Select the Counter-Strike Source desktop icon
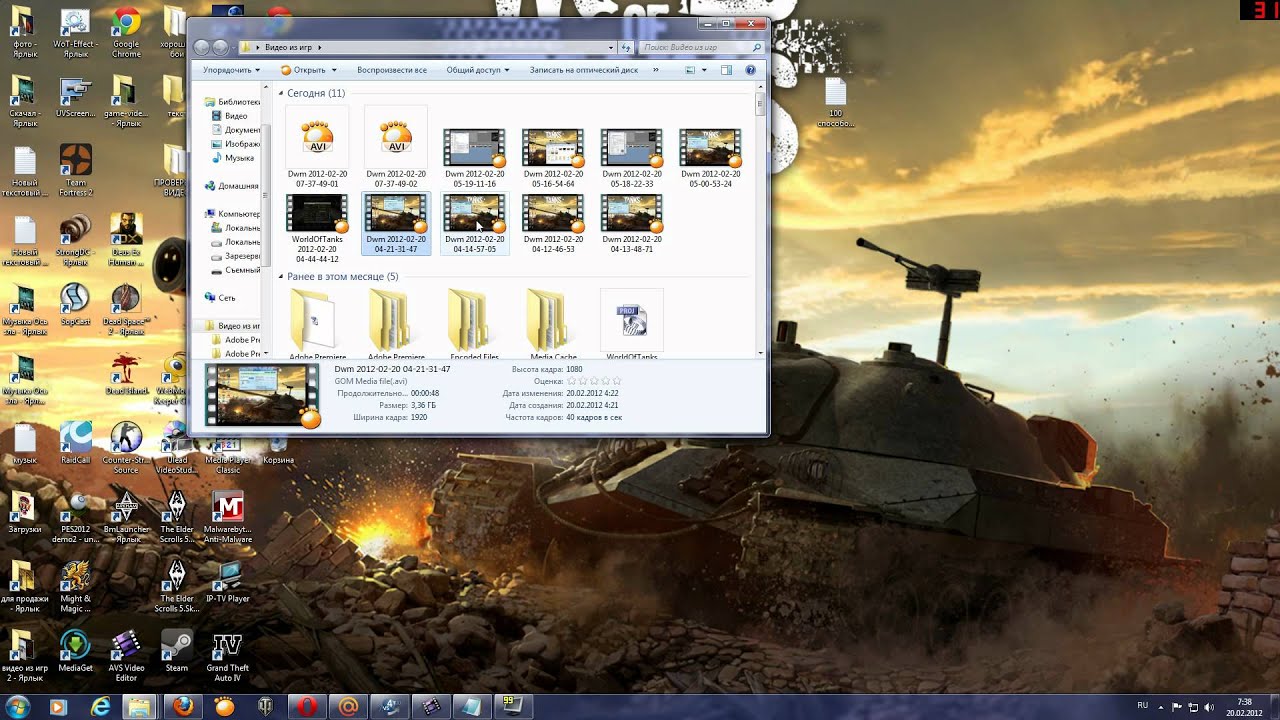Screen dimensions: 1280x720 (126, 448)
